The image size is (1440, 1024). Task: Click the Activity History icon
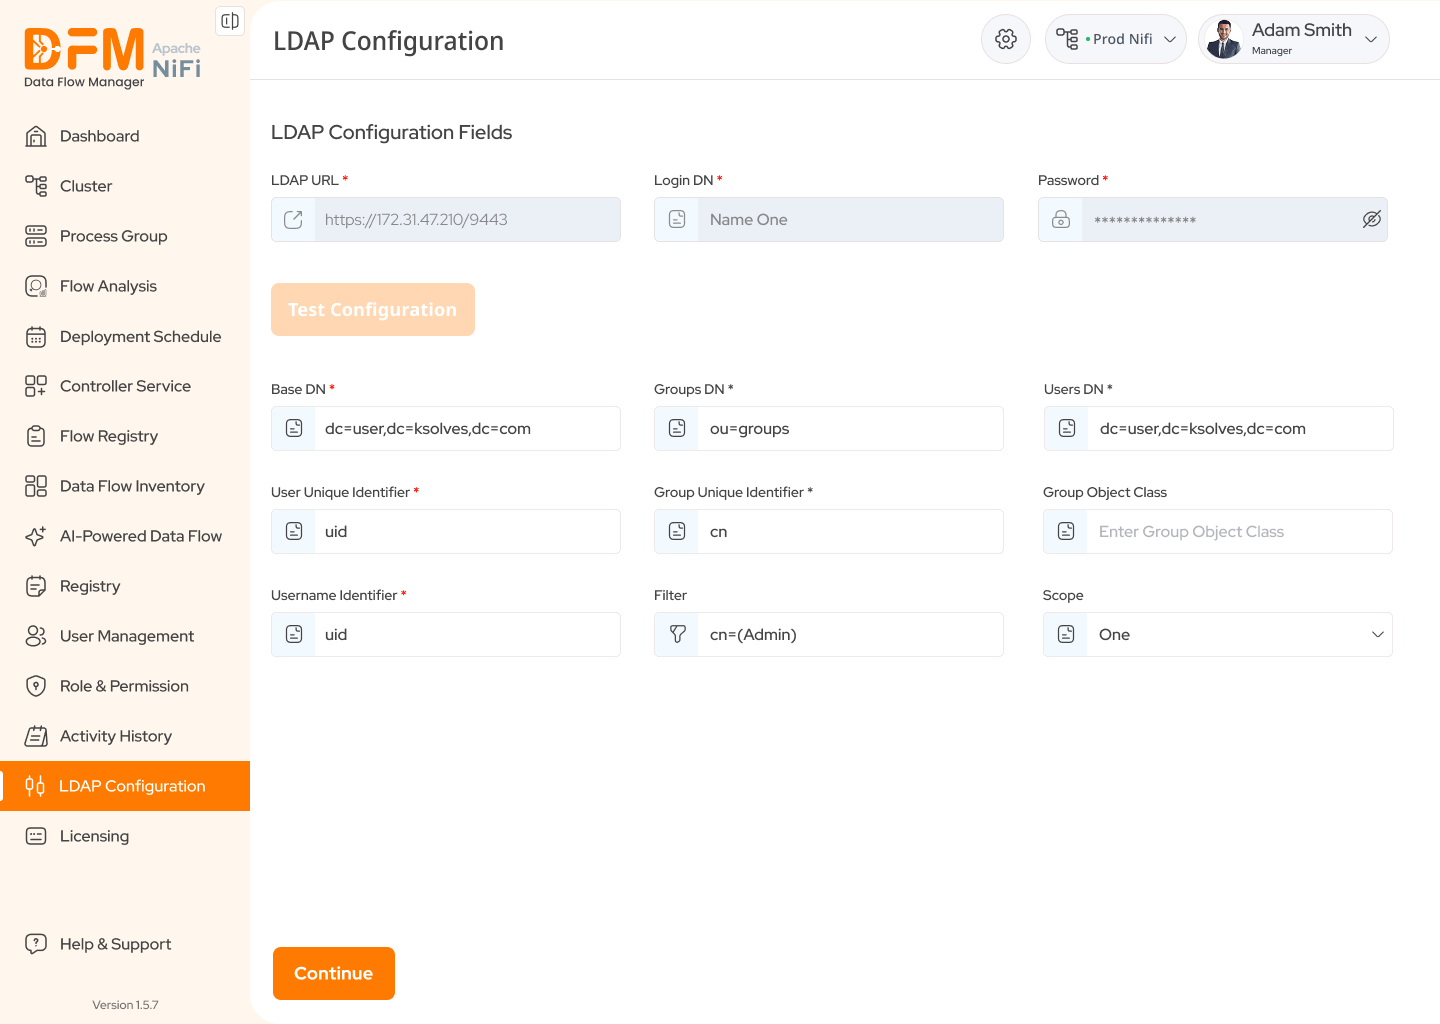(x=36, y=736)
